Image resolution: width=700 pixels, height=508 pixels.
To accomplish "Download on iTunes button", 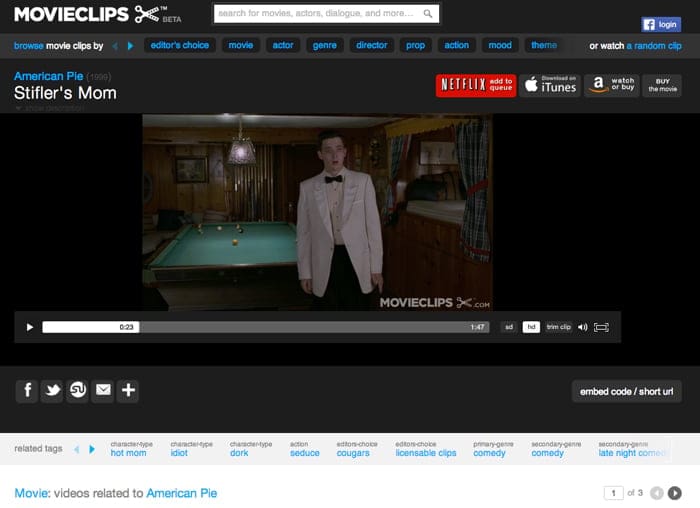I will [x=550, y=85].
